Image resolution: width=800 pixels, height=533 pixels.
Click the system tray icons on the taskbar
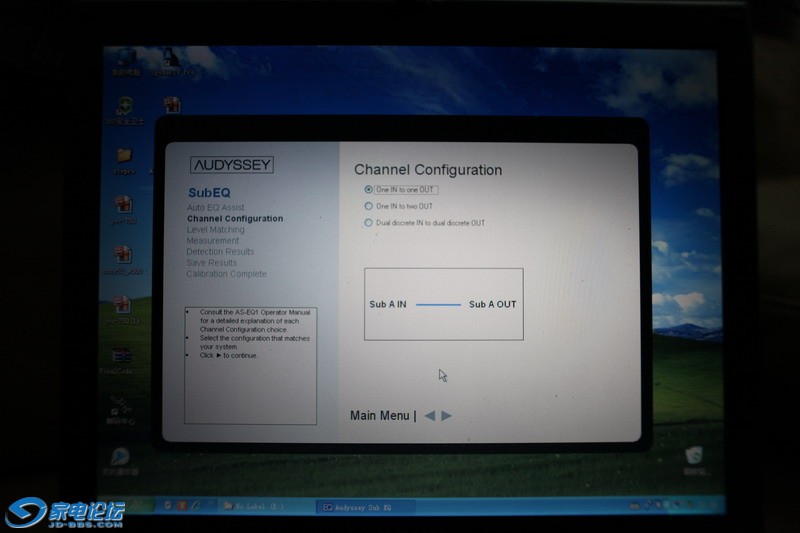pyautogui.click(x=673, y=505)
